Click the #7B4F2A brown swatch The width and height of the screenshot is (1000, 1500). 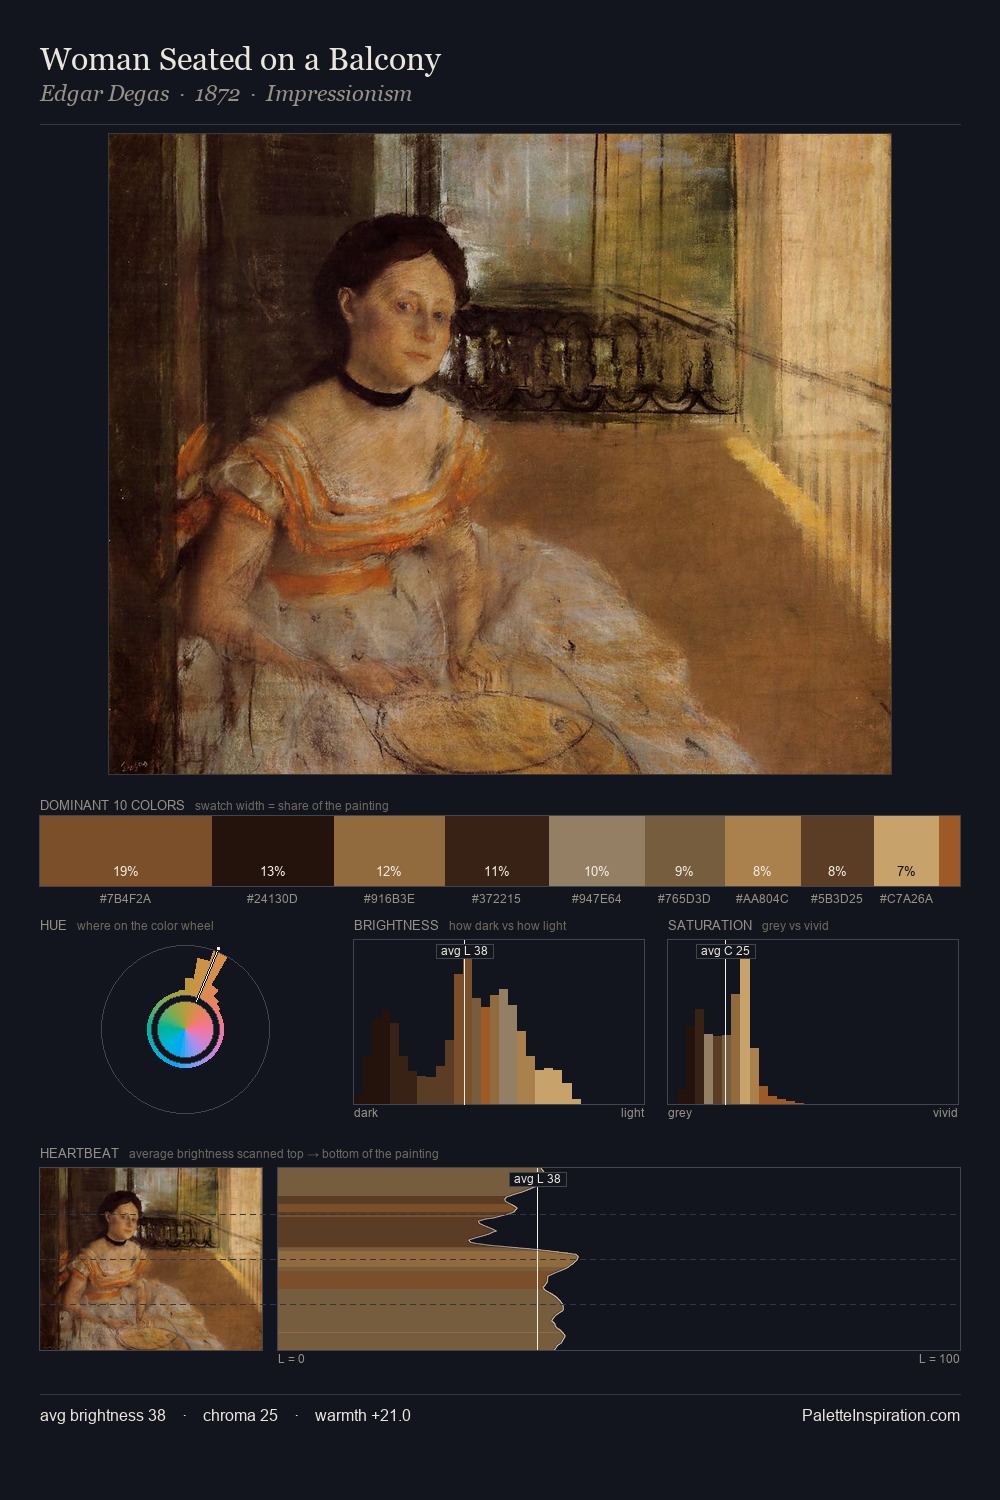126,851
